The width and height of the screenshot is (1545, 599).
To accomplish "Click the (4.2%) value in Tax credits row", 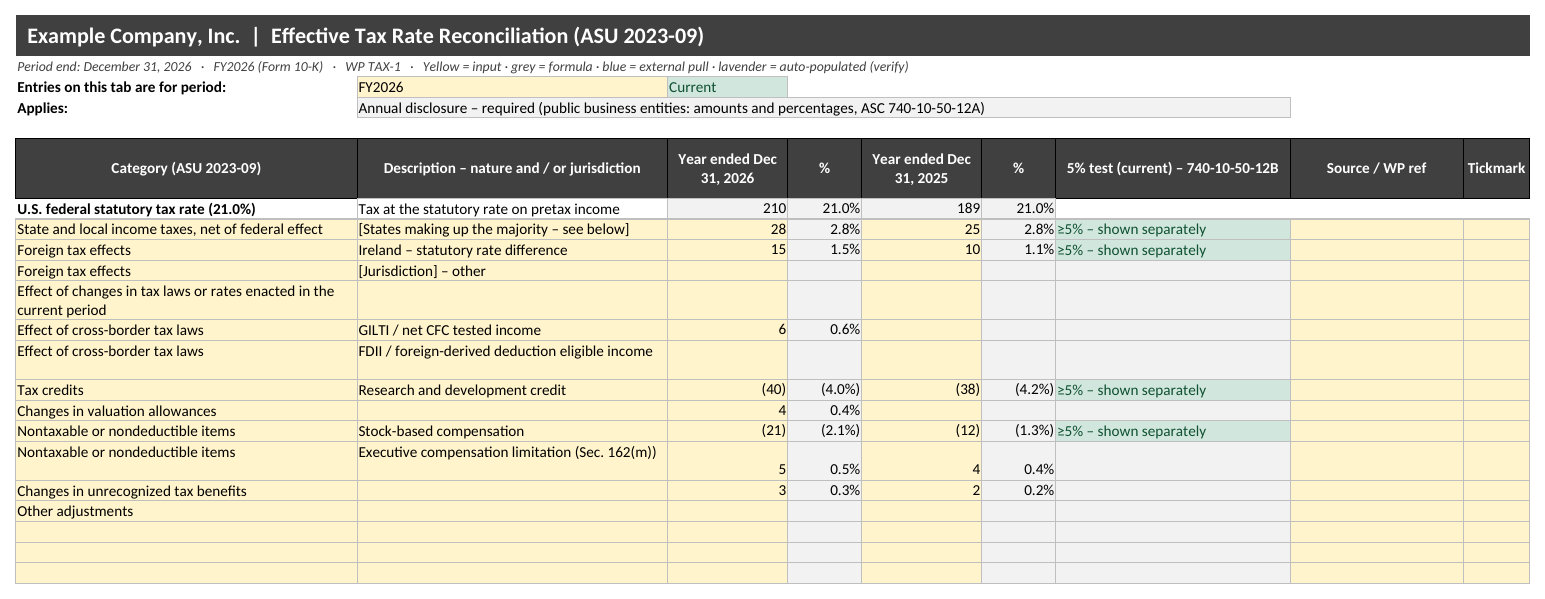I will point(1018,390).
